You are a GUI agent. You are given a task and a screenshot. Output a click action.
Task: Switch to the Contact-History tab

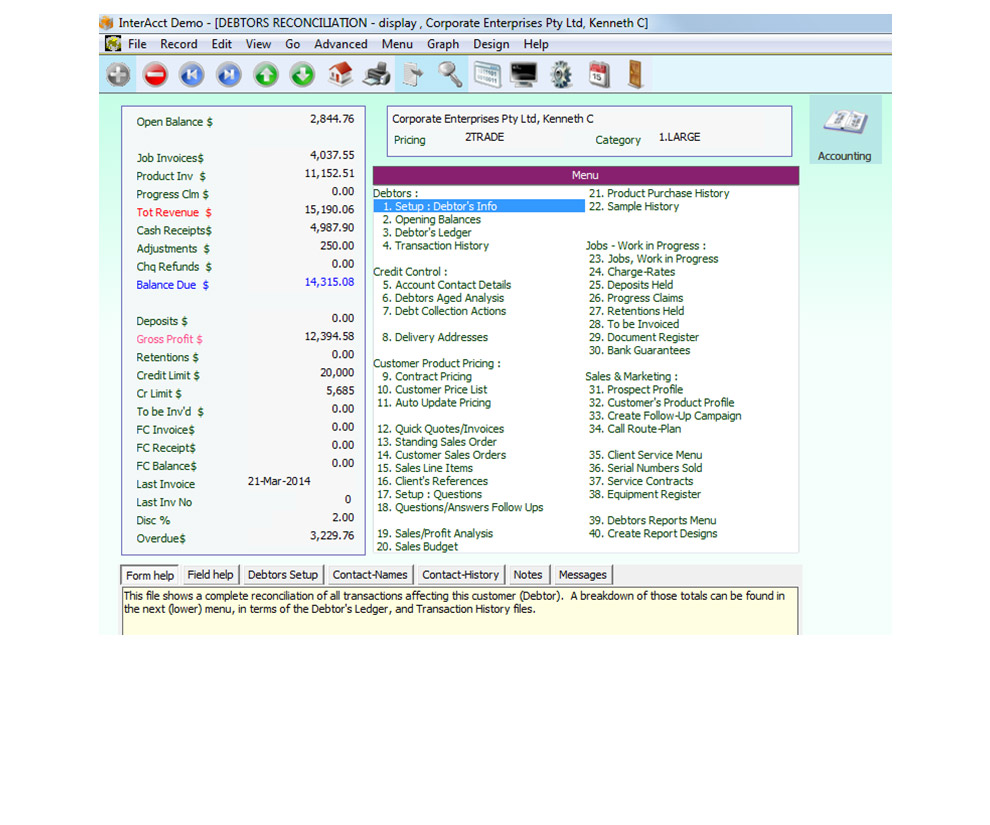pyautogui.click(x=460, y=574)
